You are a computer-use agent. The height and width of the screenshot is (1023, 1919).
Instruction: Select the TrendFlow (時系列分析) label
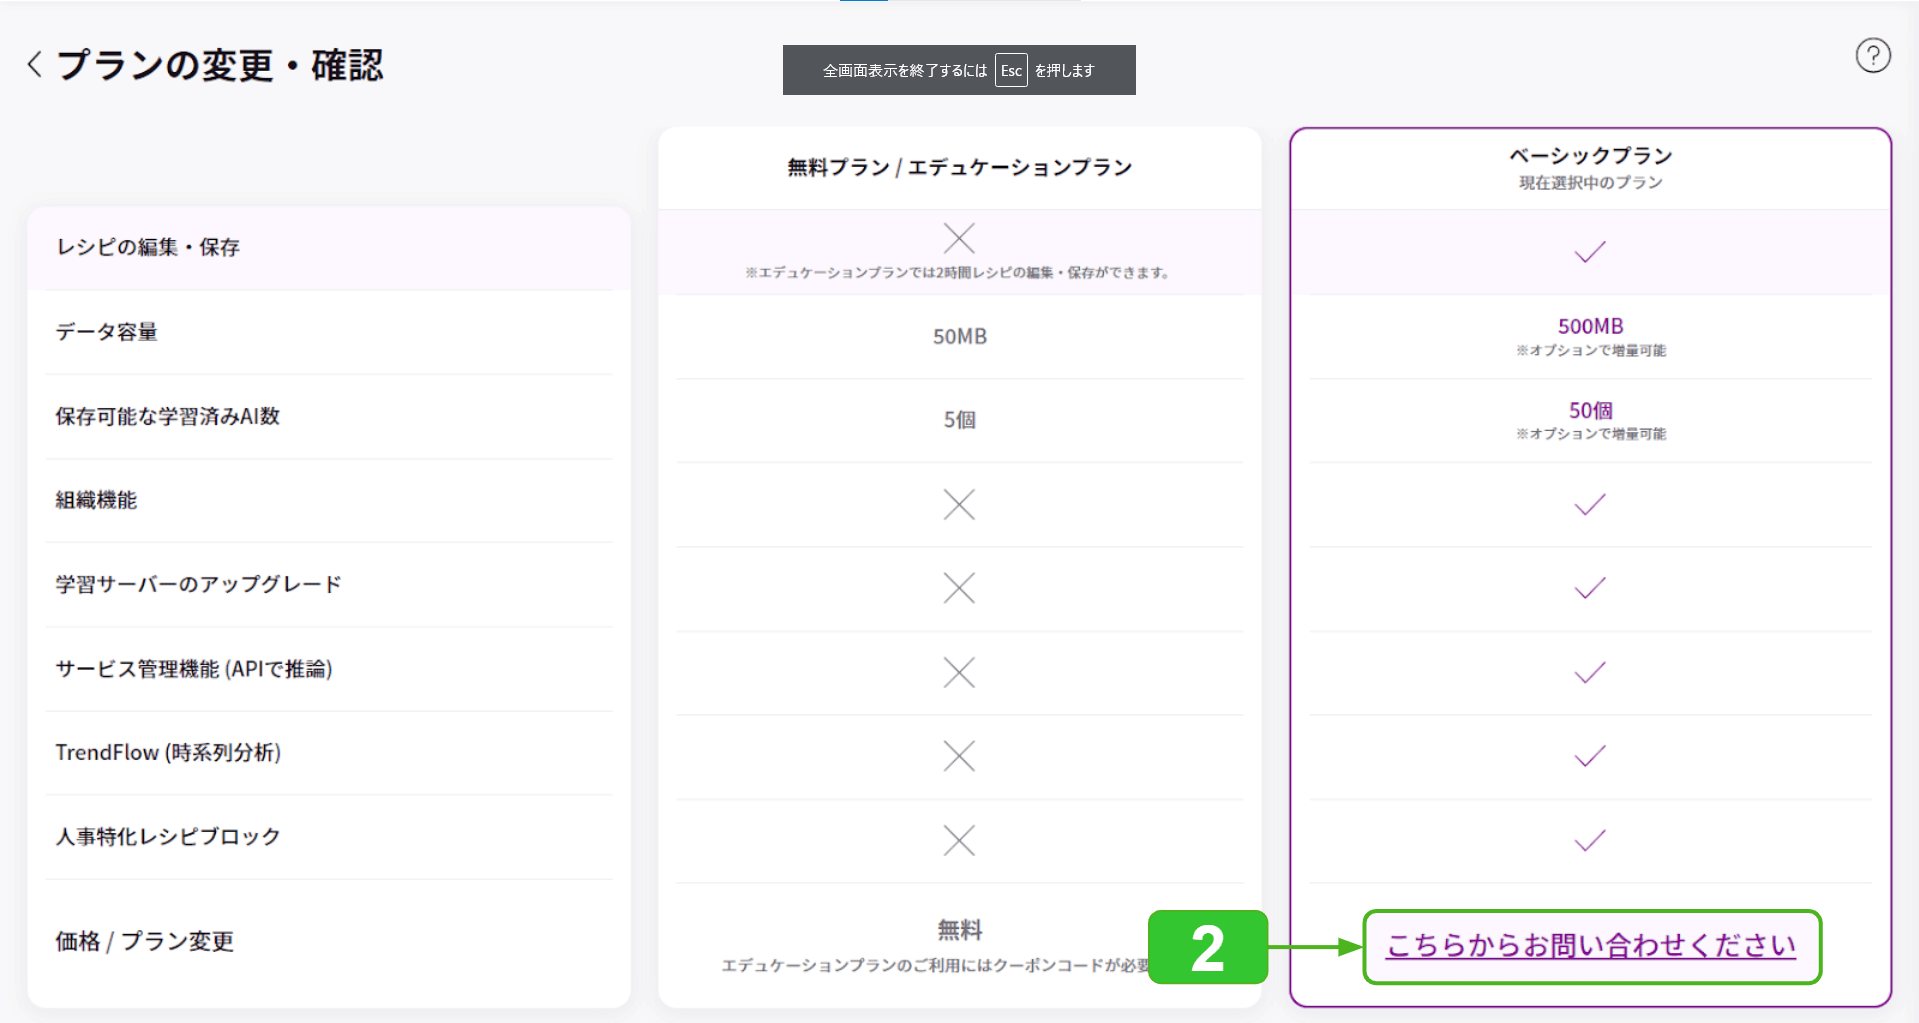coord(168,752)
